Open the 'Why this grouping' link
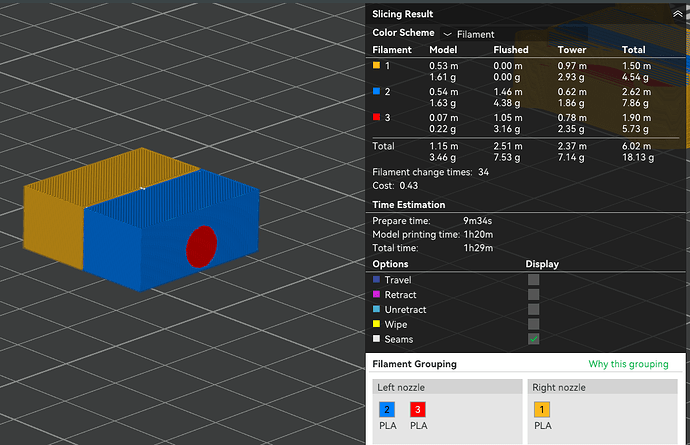The height and width of the screenshot is (445, 690). 628,364
